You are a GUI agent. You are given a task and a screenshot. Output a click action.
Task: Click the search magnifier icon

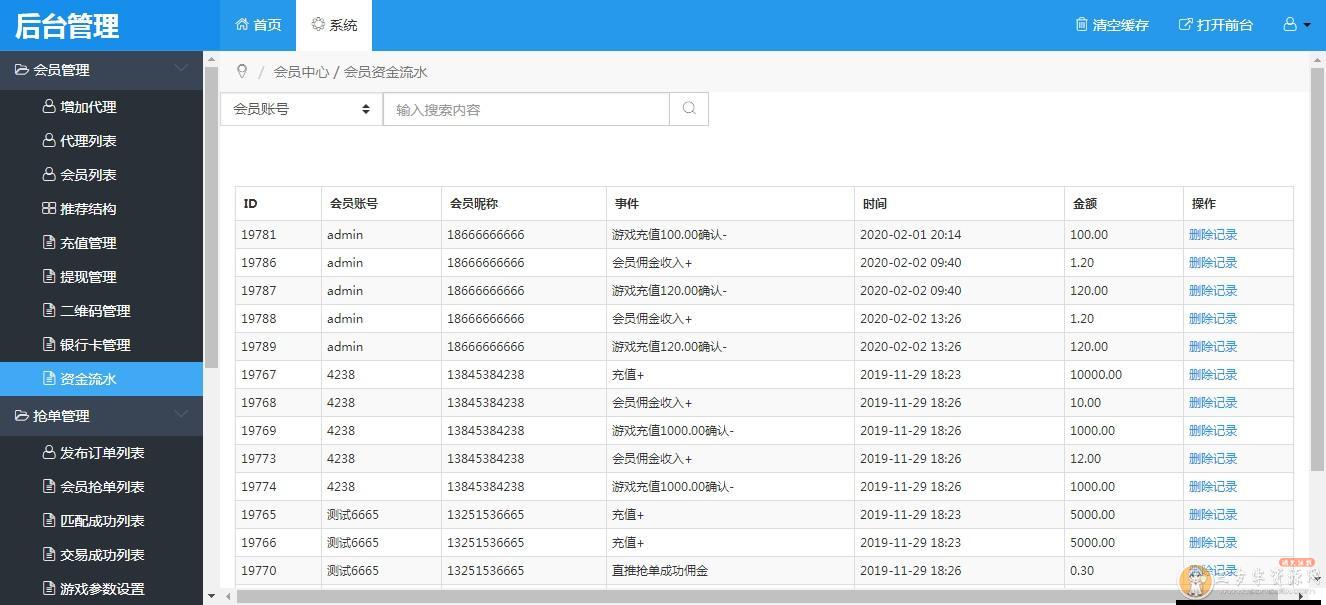tap(688, 108)
